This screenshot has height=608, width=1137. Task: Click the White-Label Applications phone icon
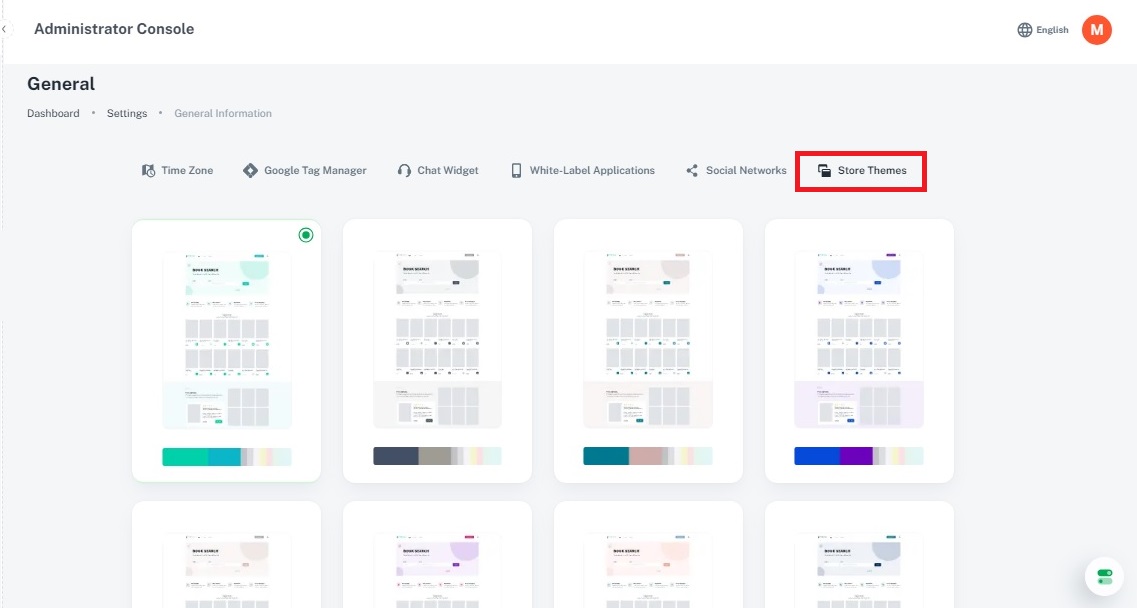tap(516, 171)
